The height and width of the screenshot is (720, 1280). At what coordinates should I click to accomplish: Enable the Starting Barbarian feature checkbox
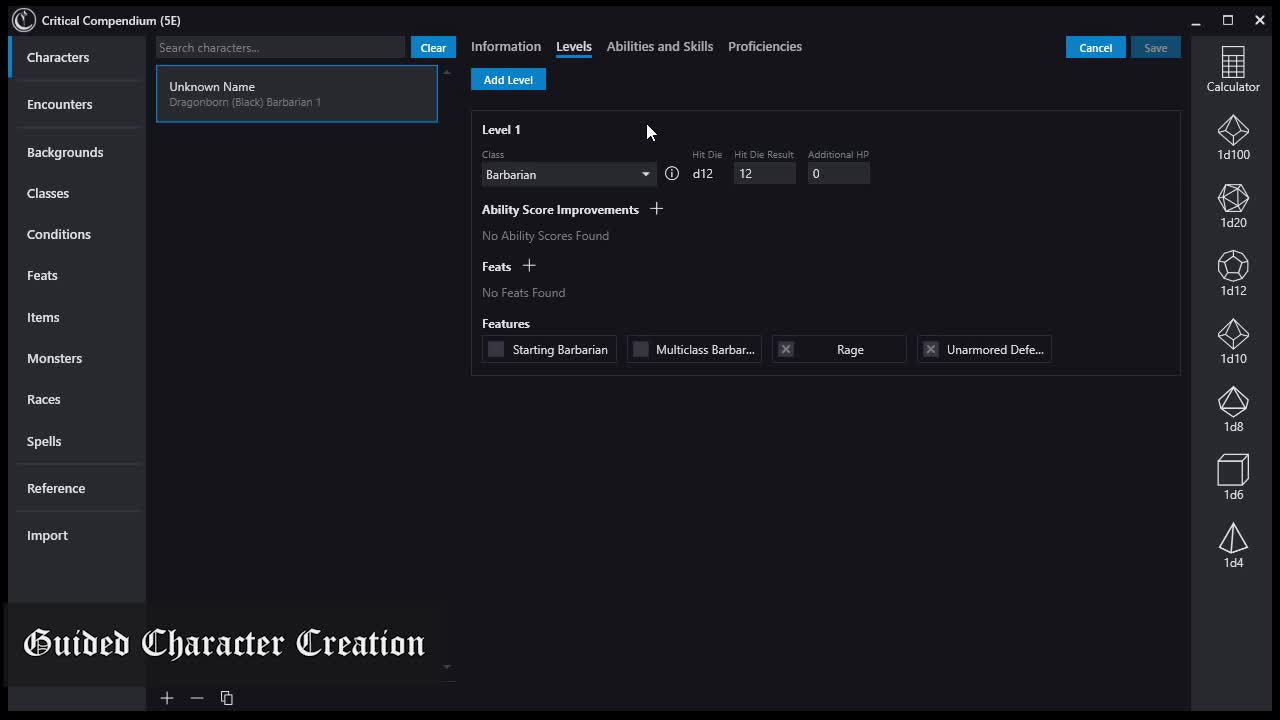point(496,350)
